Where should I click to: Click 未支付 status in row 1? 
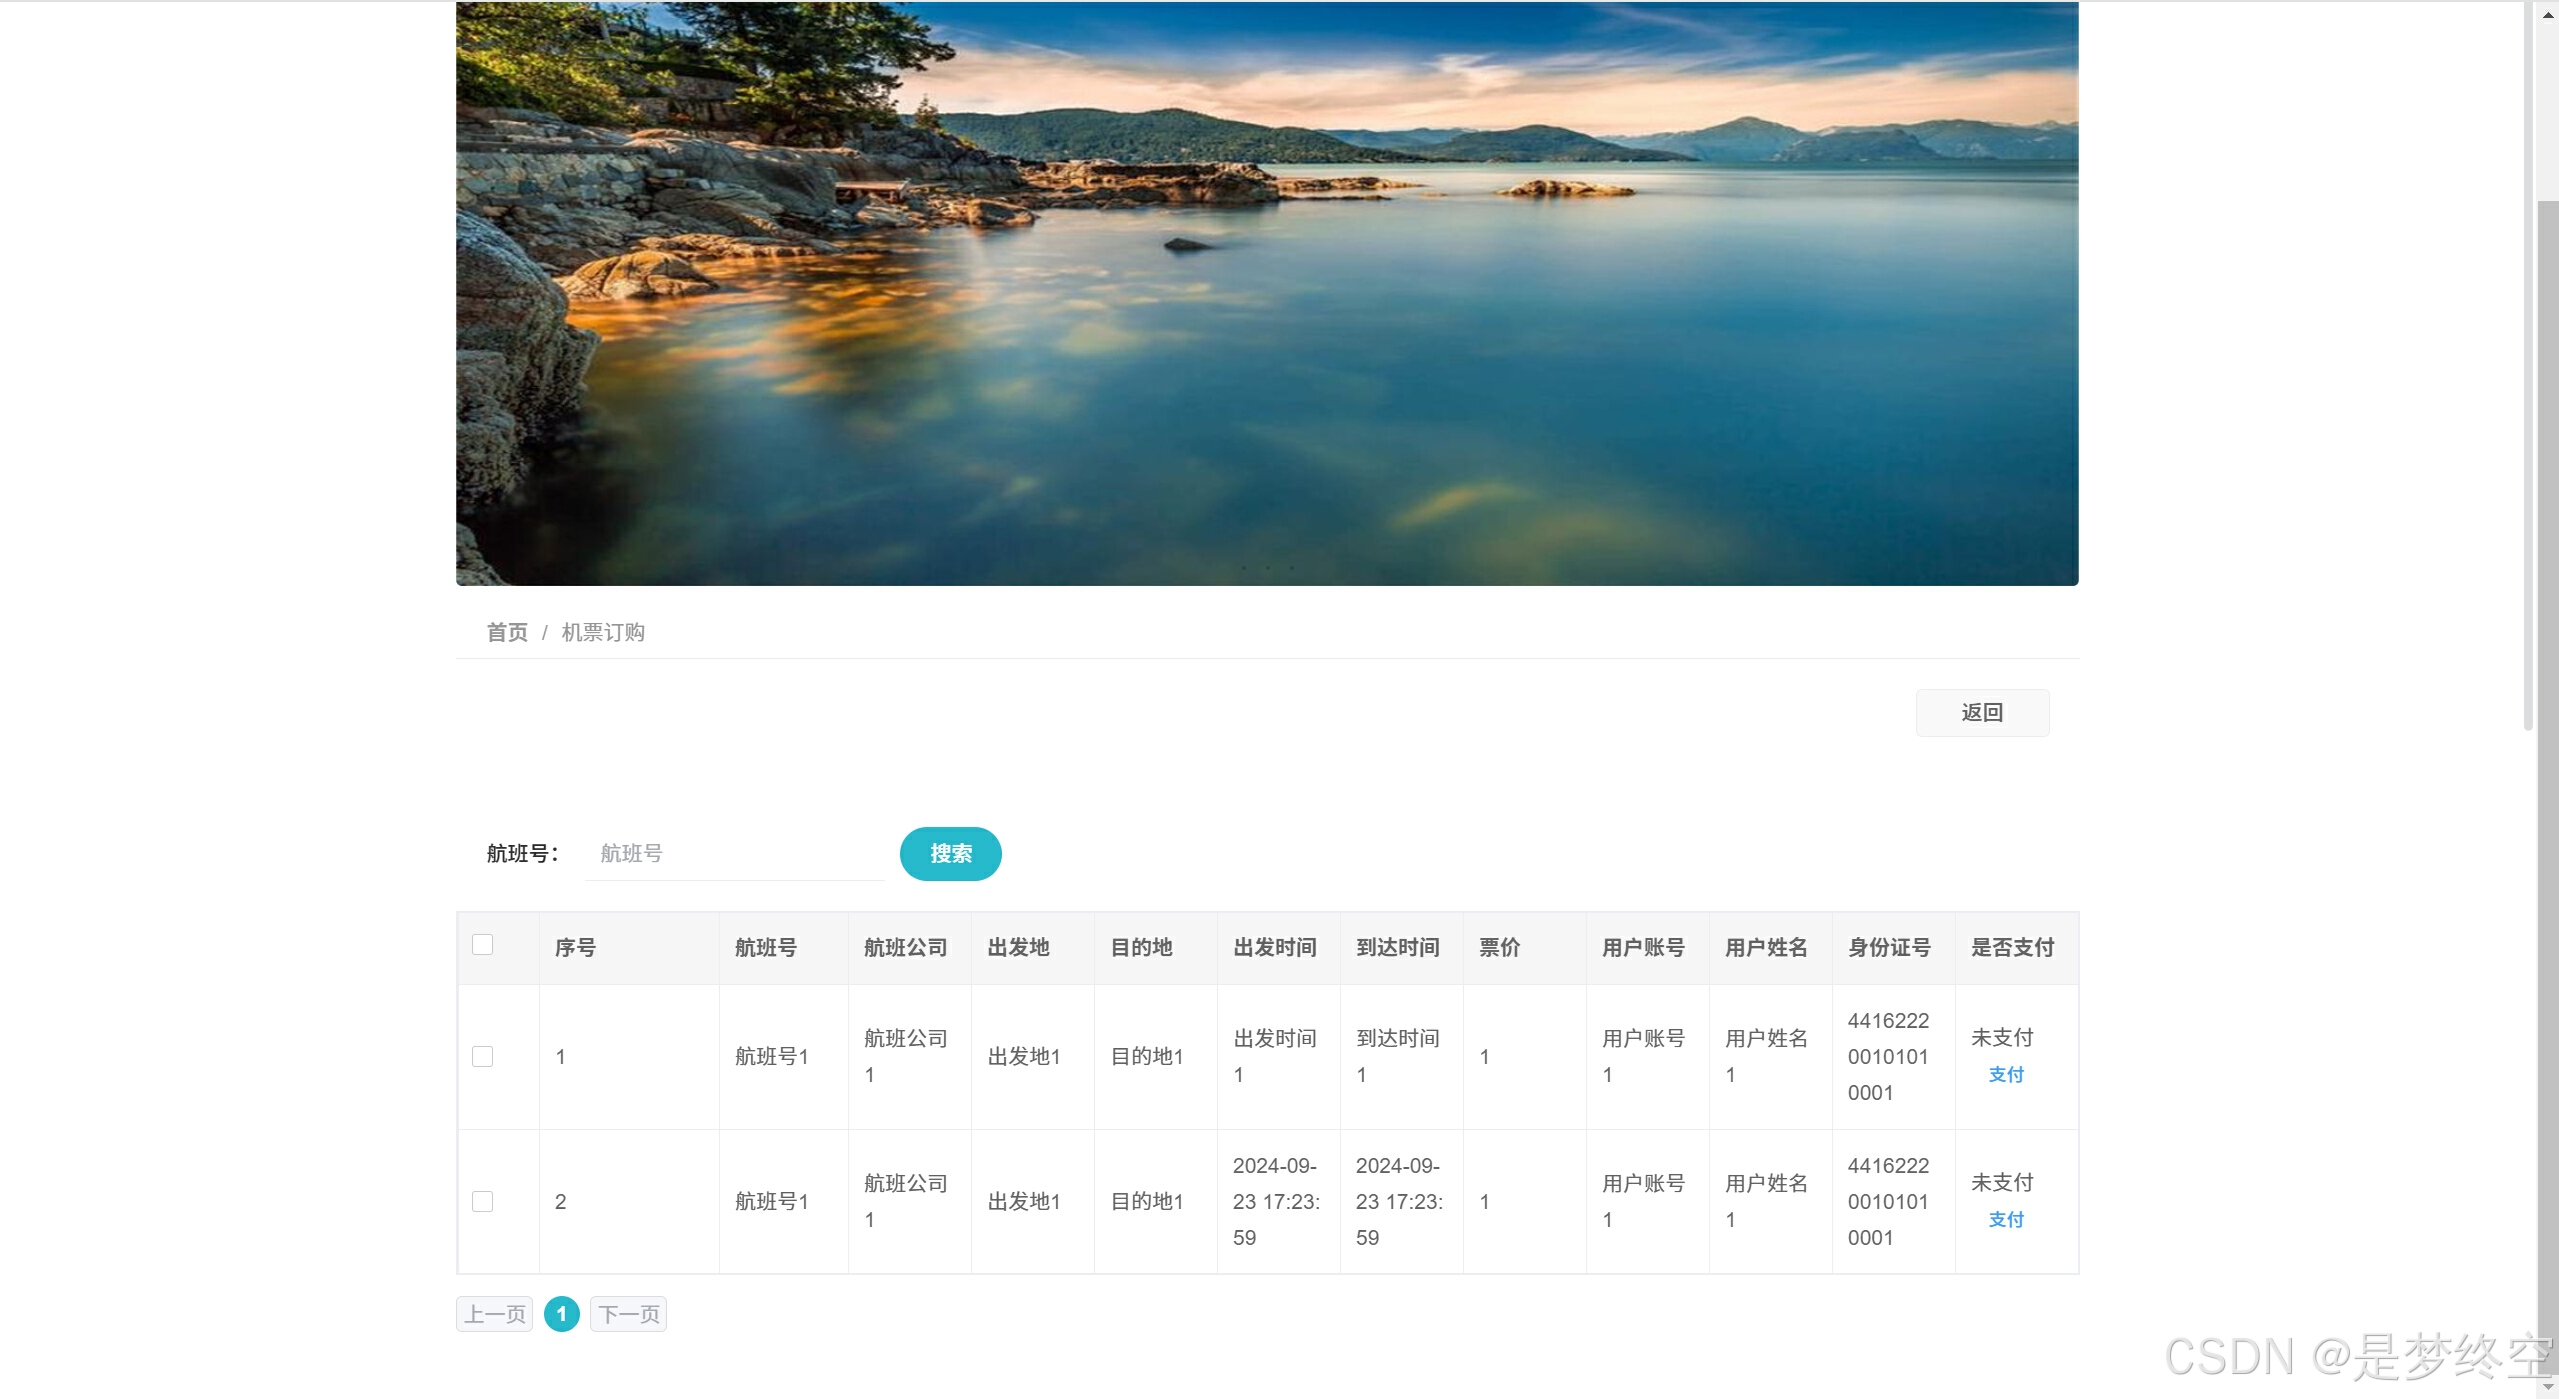[x=2002, y=1038]
